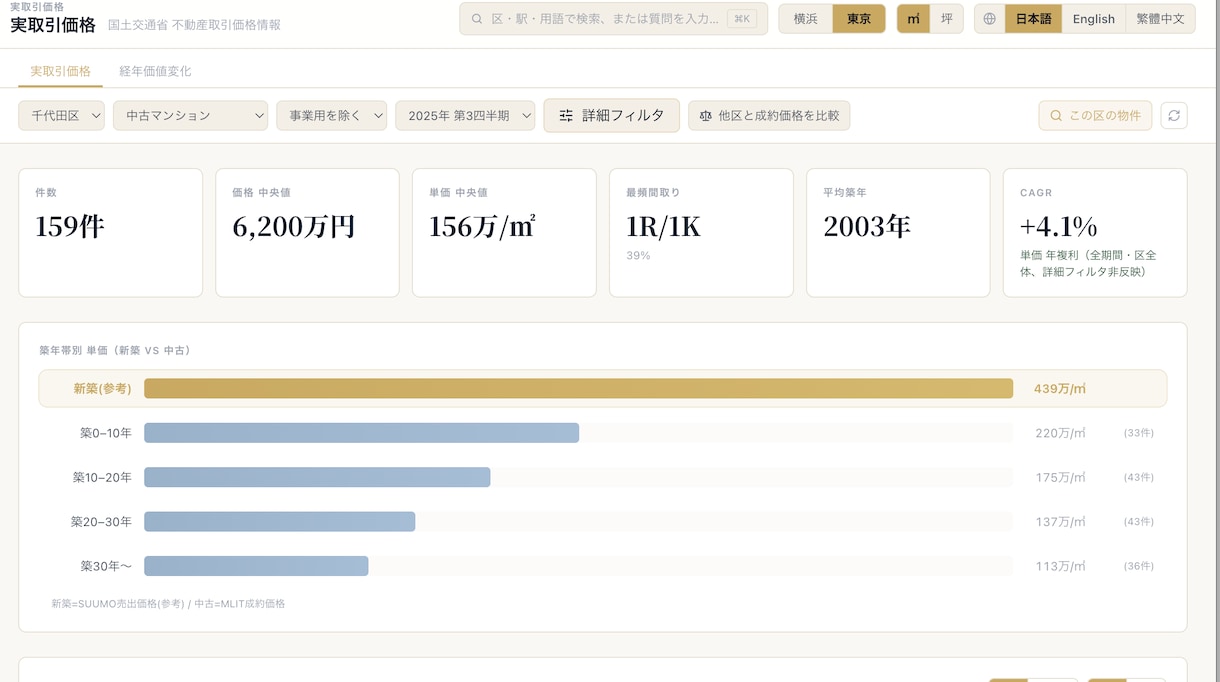Click the 159件 count value
1220x682 pixels.
click(x=70, y=227)
